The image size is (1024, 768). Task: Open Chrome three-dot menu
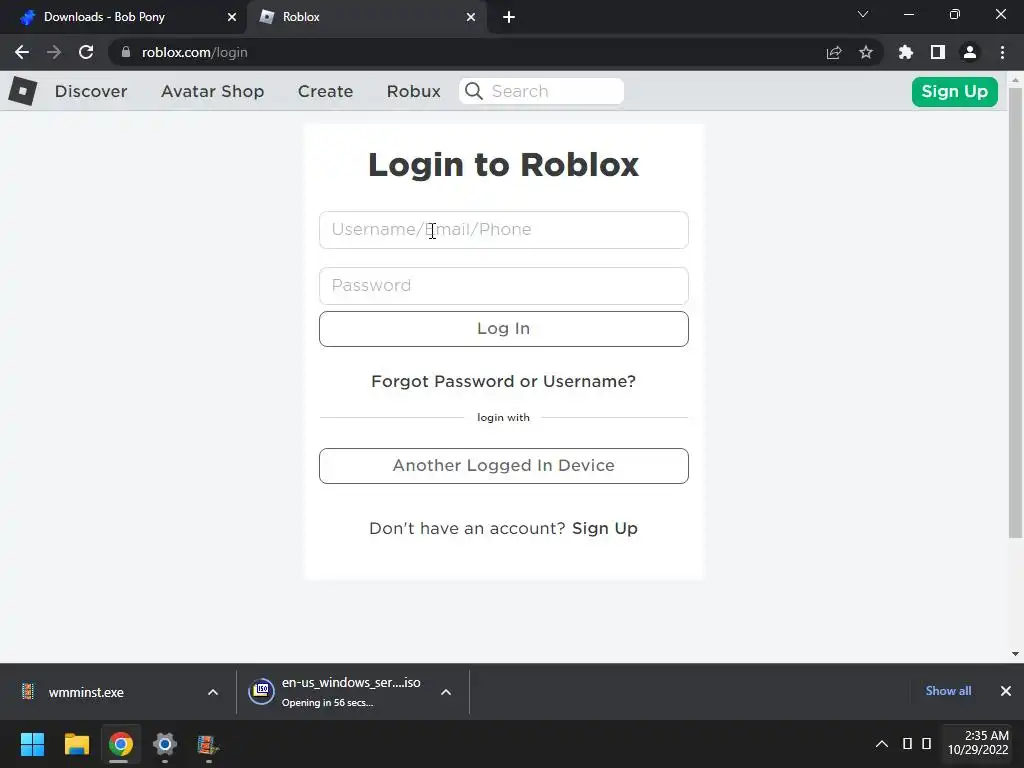coord(1002,52)
